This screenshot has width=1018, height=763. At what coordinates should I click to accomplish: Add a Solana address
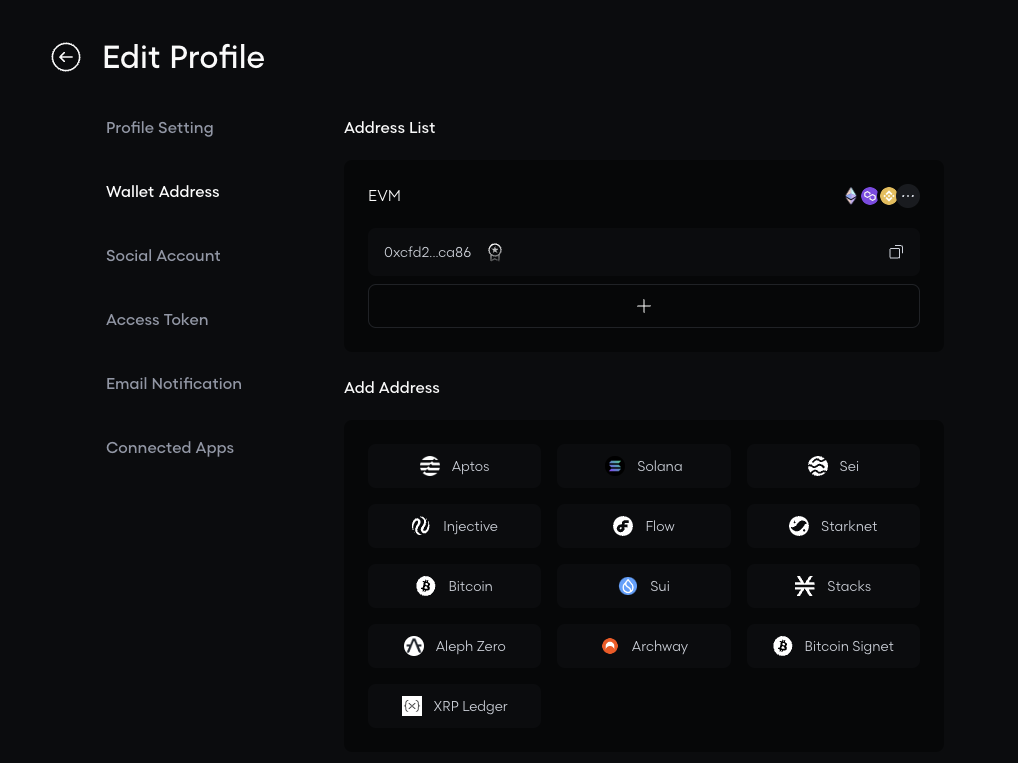(x=643, y=466)
